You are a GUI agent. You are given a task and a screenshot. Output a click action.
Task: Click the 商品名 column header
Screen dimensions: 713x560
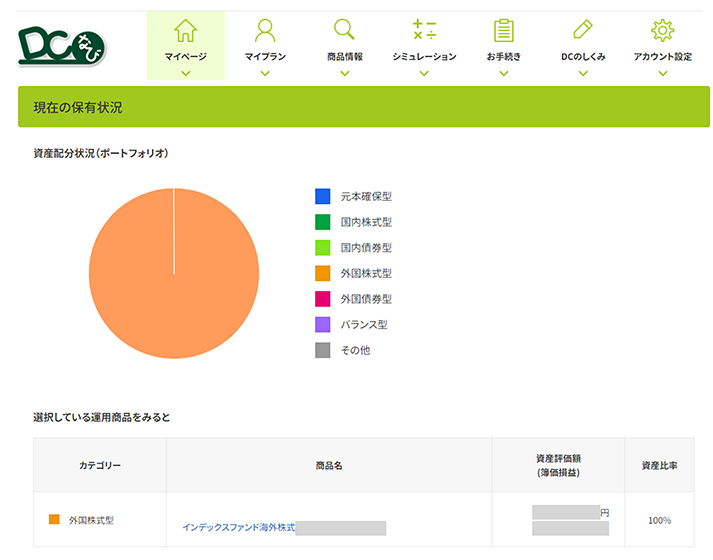point(329,465)
